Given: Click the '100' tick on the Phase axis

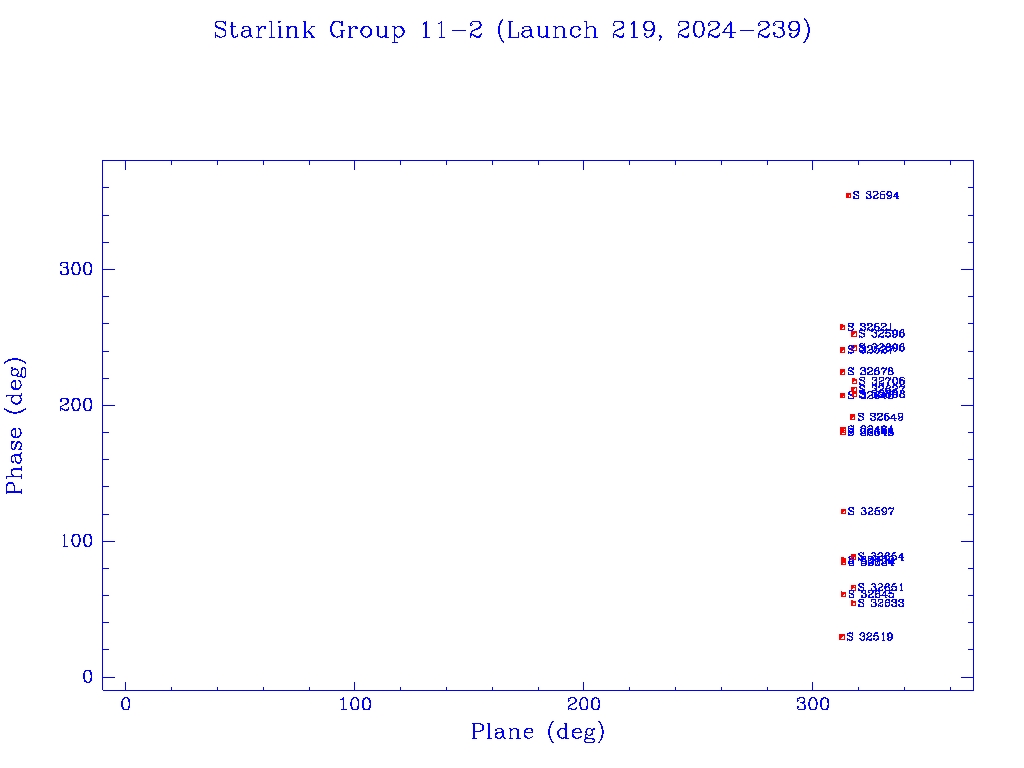Looking at the screenshot, I should [76, 541].
